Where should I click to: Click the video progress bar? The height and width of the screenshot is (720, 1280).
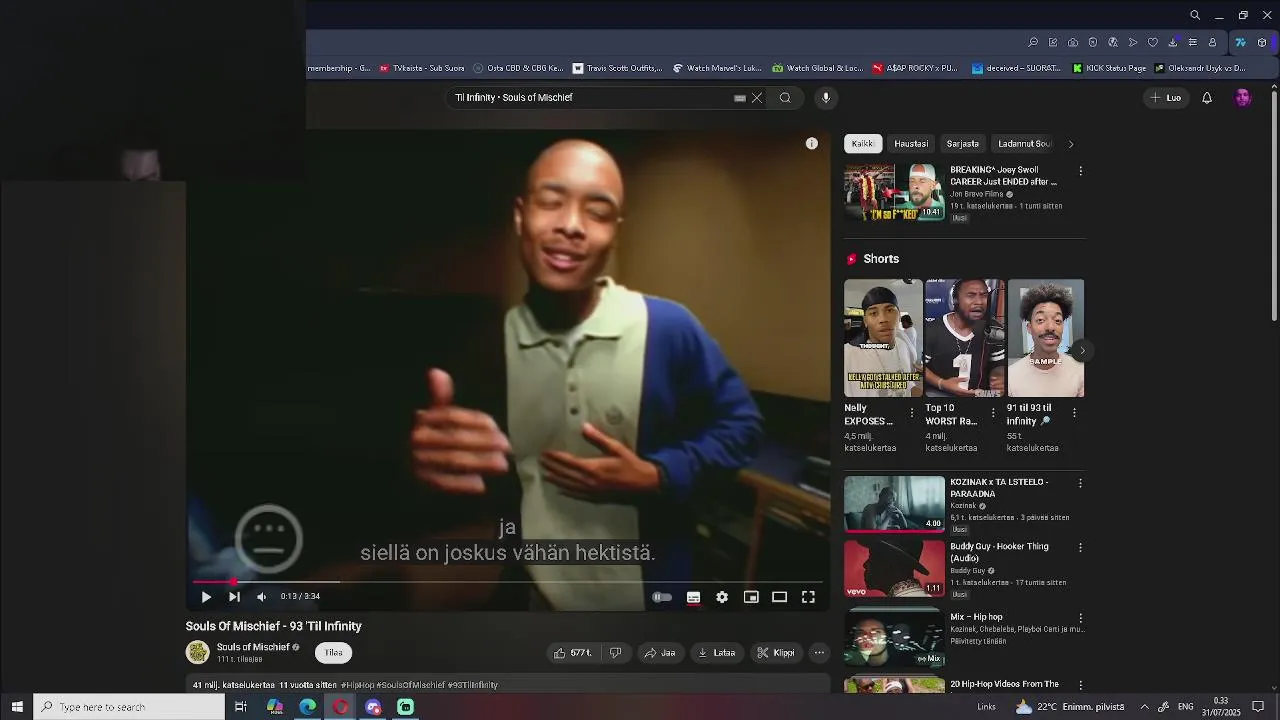(508, 581)
